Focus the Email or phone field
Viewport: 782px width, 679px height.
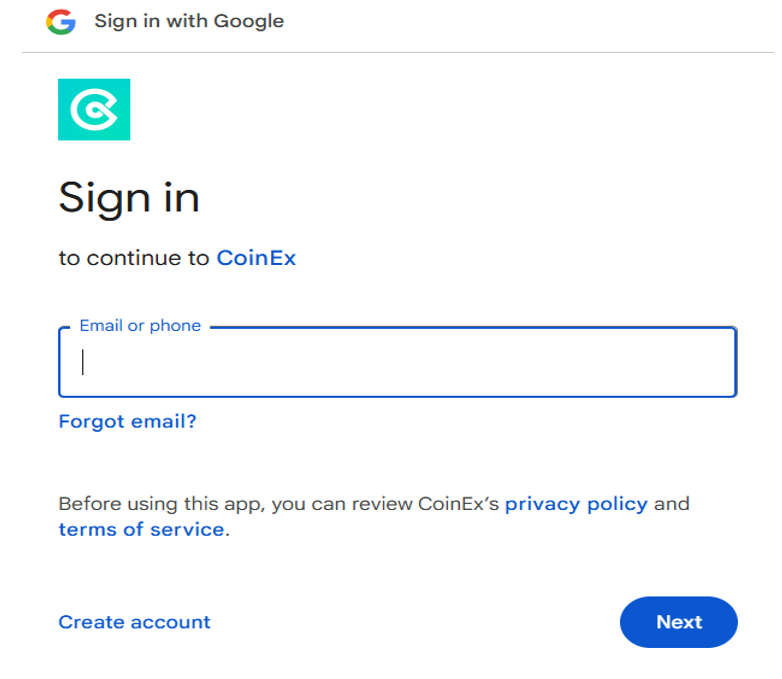coord(397,362)
